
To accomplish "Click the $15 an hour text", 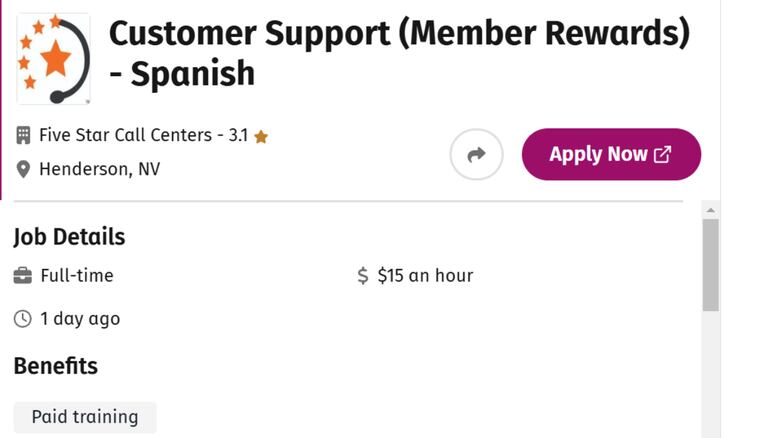I will coord(425,276).
